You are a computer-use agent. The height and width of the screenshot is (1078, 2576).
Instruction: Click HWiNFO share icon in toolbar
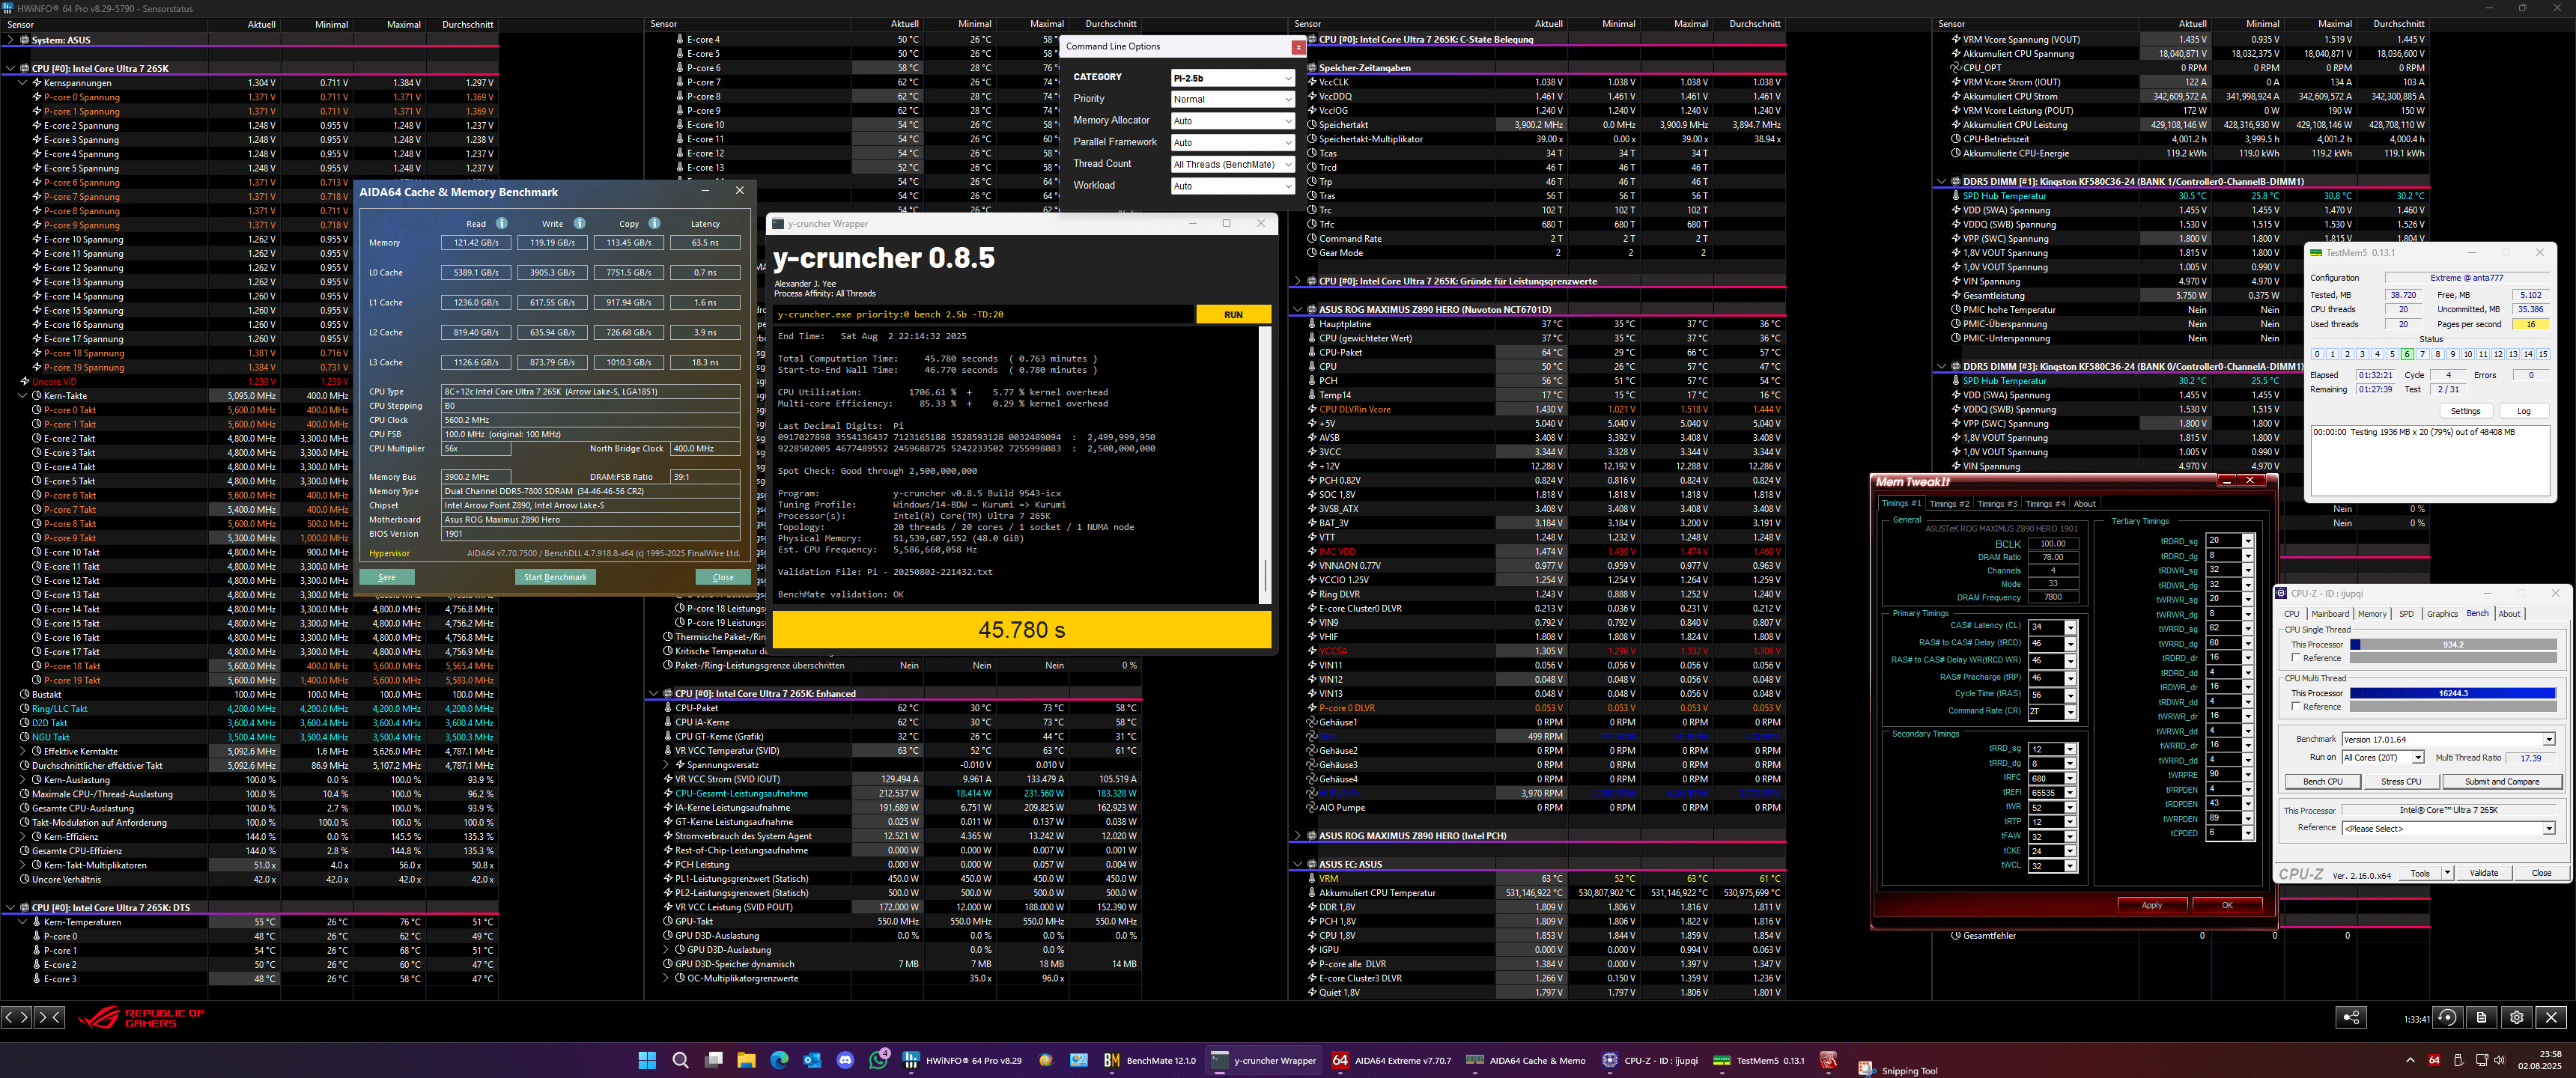pyautogui.click(x=2351, y=1017)
